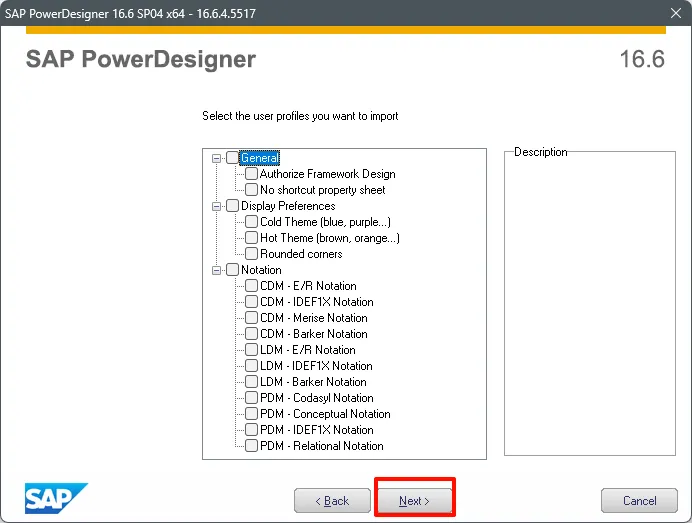Check CDM - E/R Notation checkbox
Viewport: 692px width, 523px height.
(x=251, y=286)
